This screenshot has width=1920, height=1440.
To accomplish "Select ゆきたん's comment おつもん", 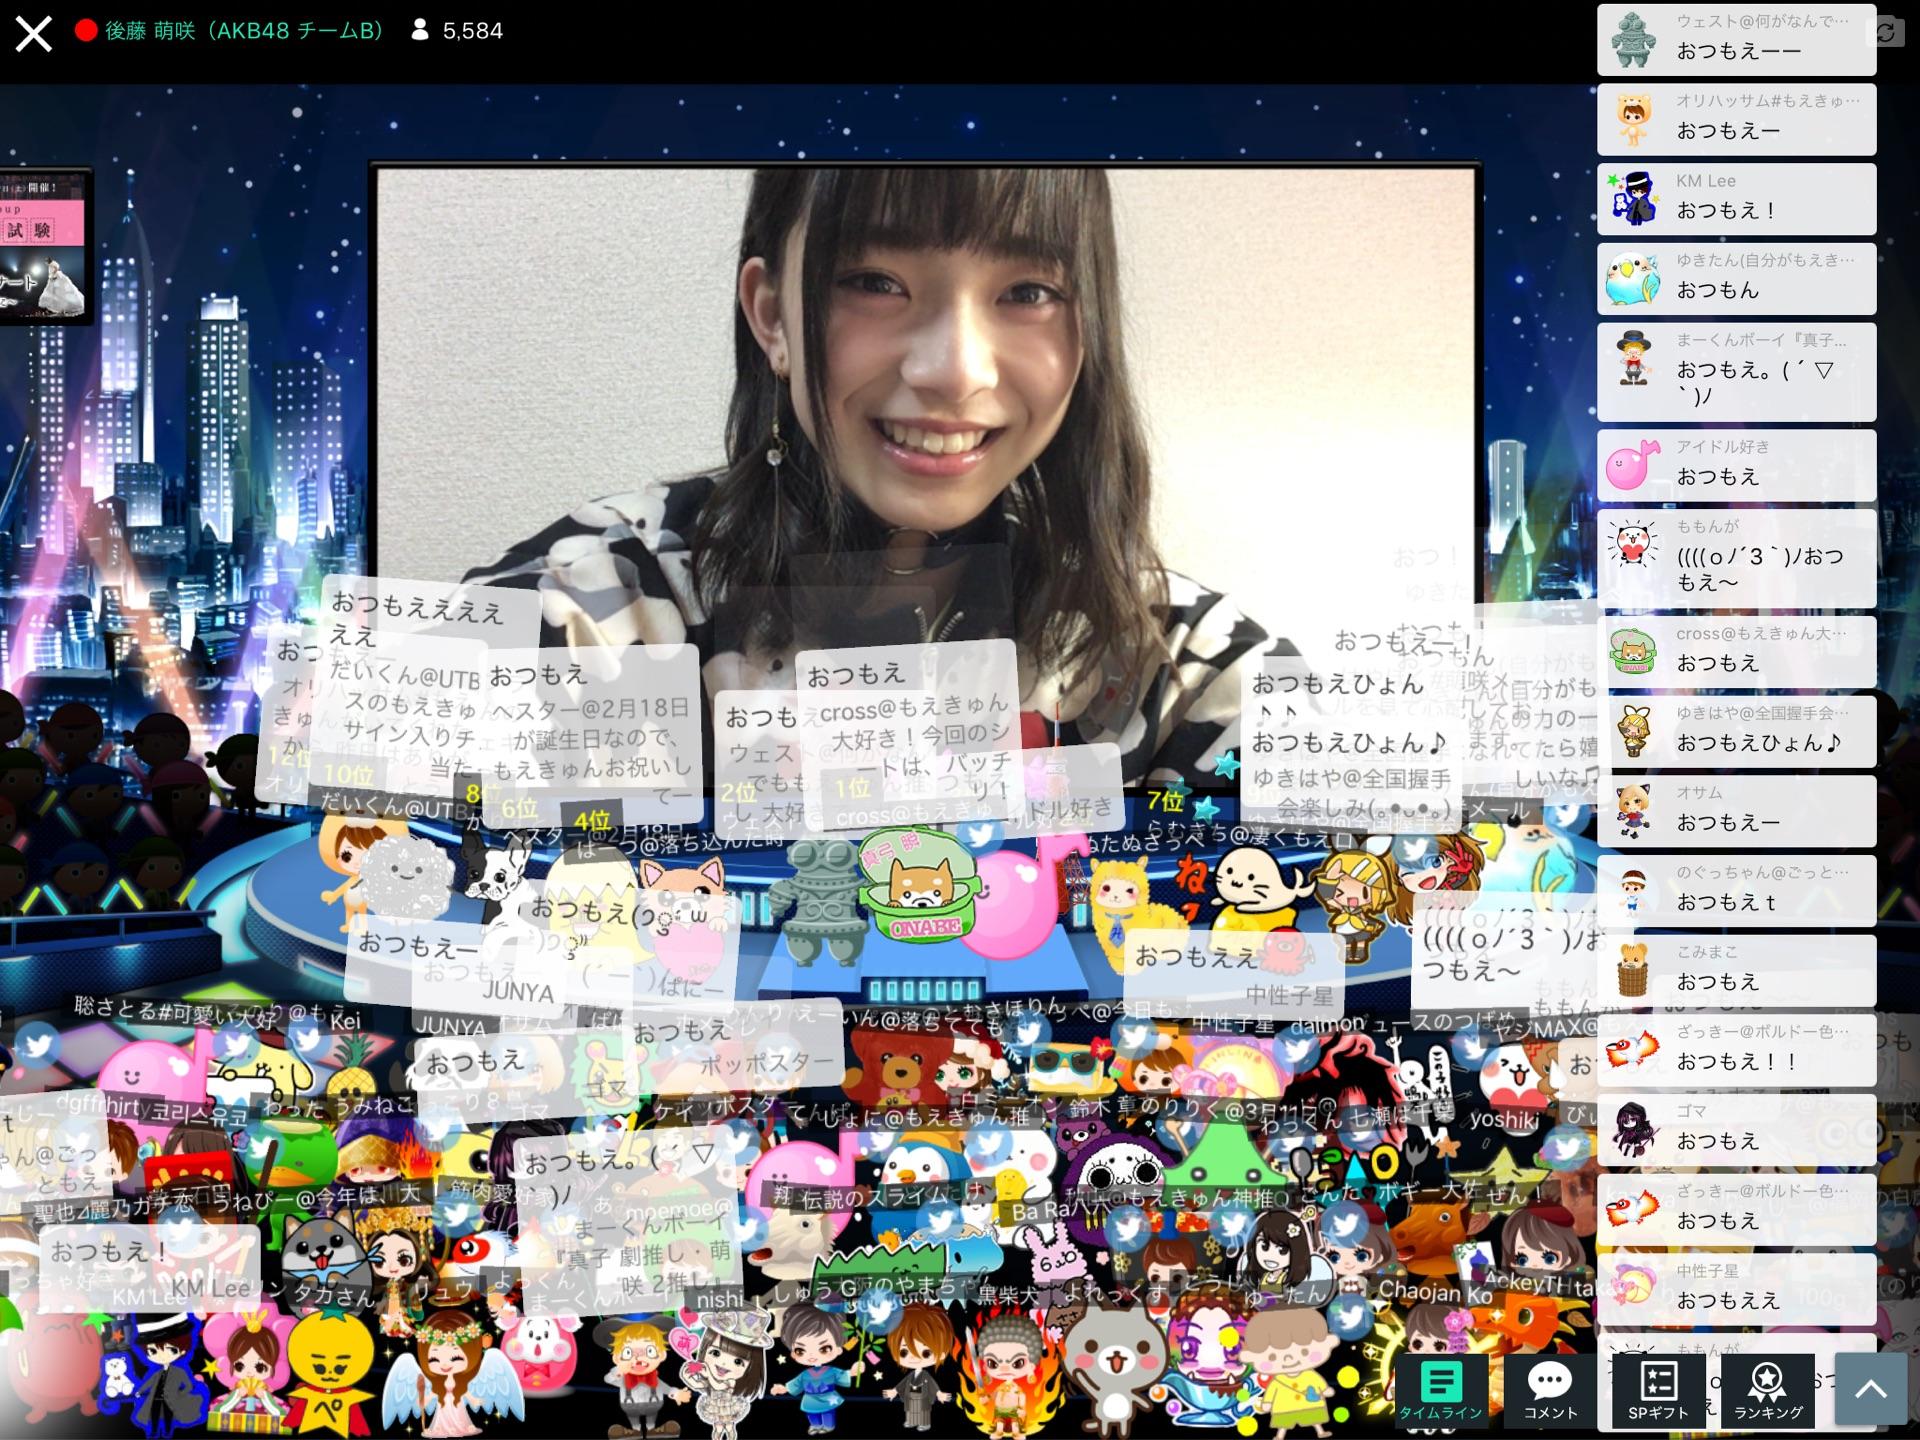I will [x=1736, y=279].
